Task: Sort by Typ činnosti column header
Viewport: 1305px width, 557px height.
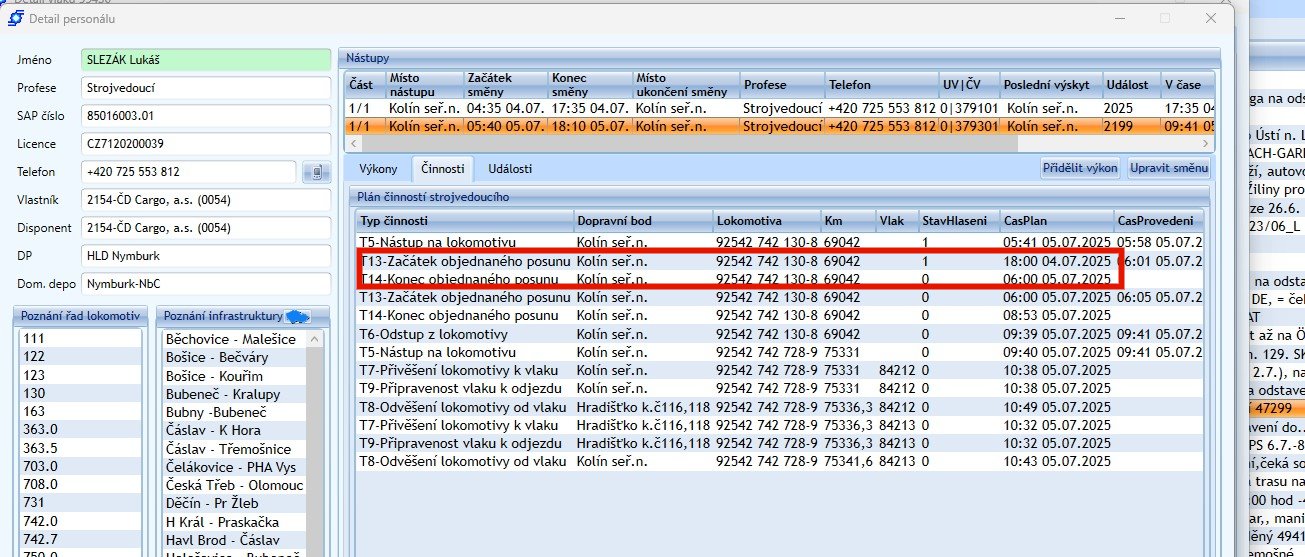Action: [x=465, y=219]
